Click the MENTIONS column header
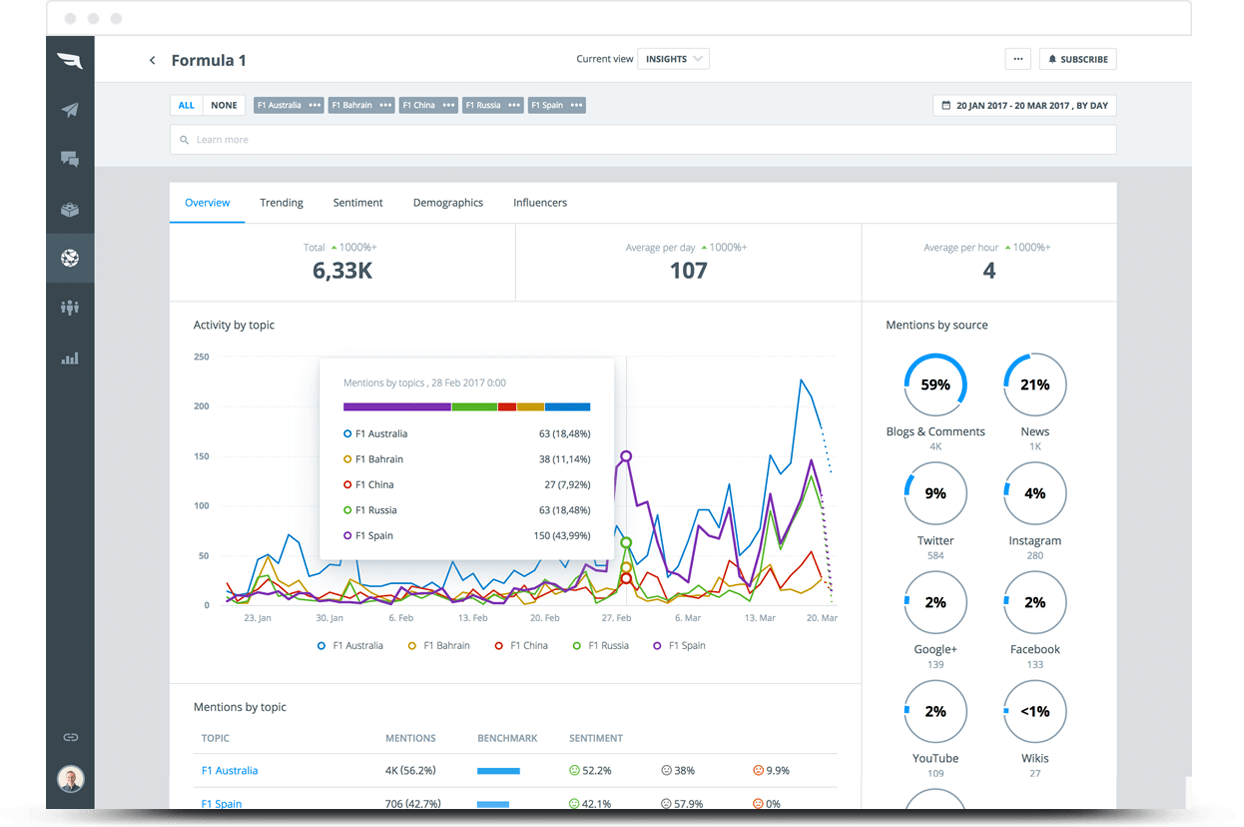The width and height of the screenshot is (1244, 827). [411, 739]
